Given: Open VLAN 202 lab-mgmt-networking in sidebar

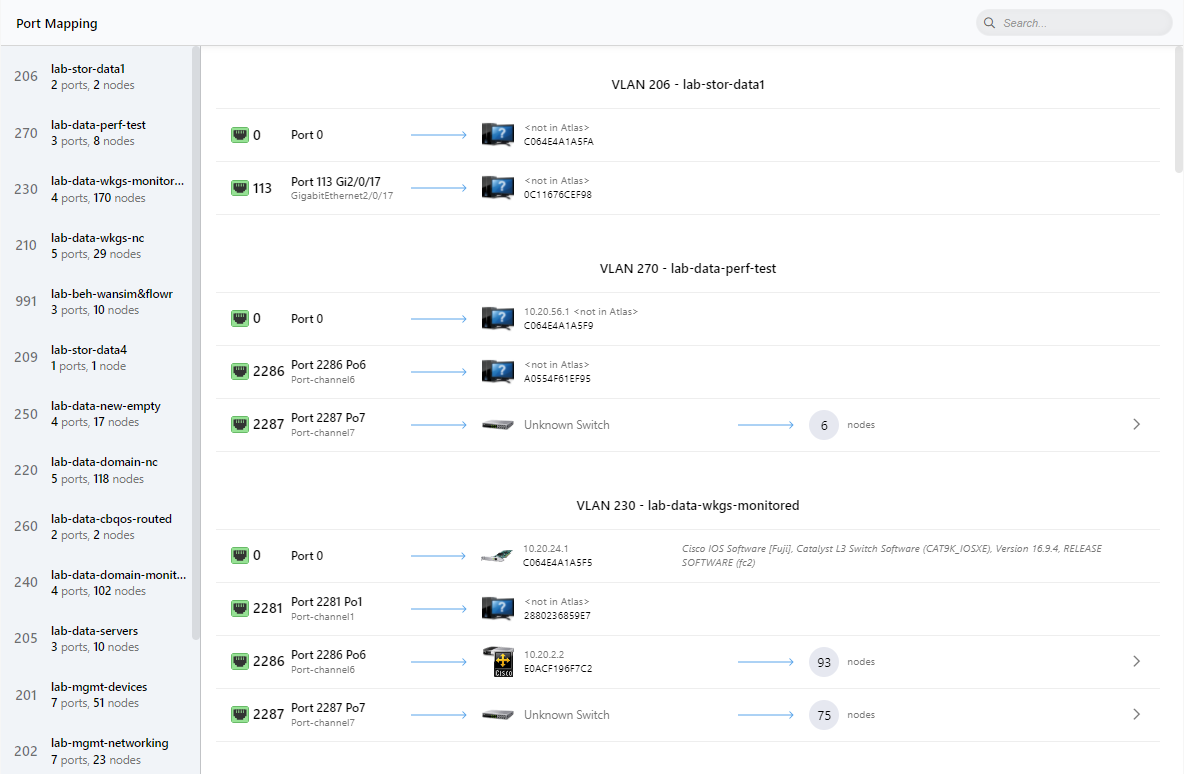Looking at the screenshot, I should (x=96, y=751).
